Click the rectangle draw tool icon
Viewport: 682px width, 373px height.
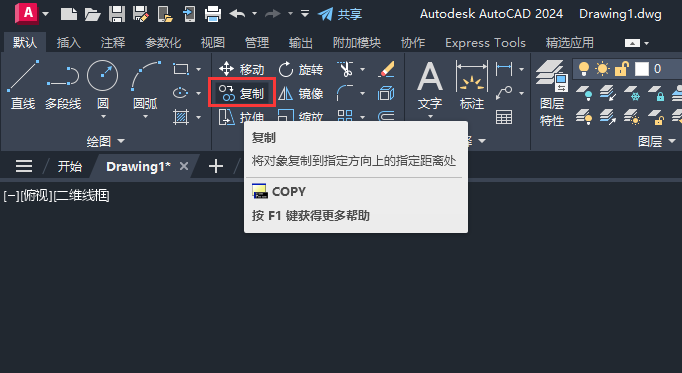point(181,69)
